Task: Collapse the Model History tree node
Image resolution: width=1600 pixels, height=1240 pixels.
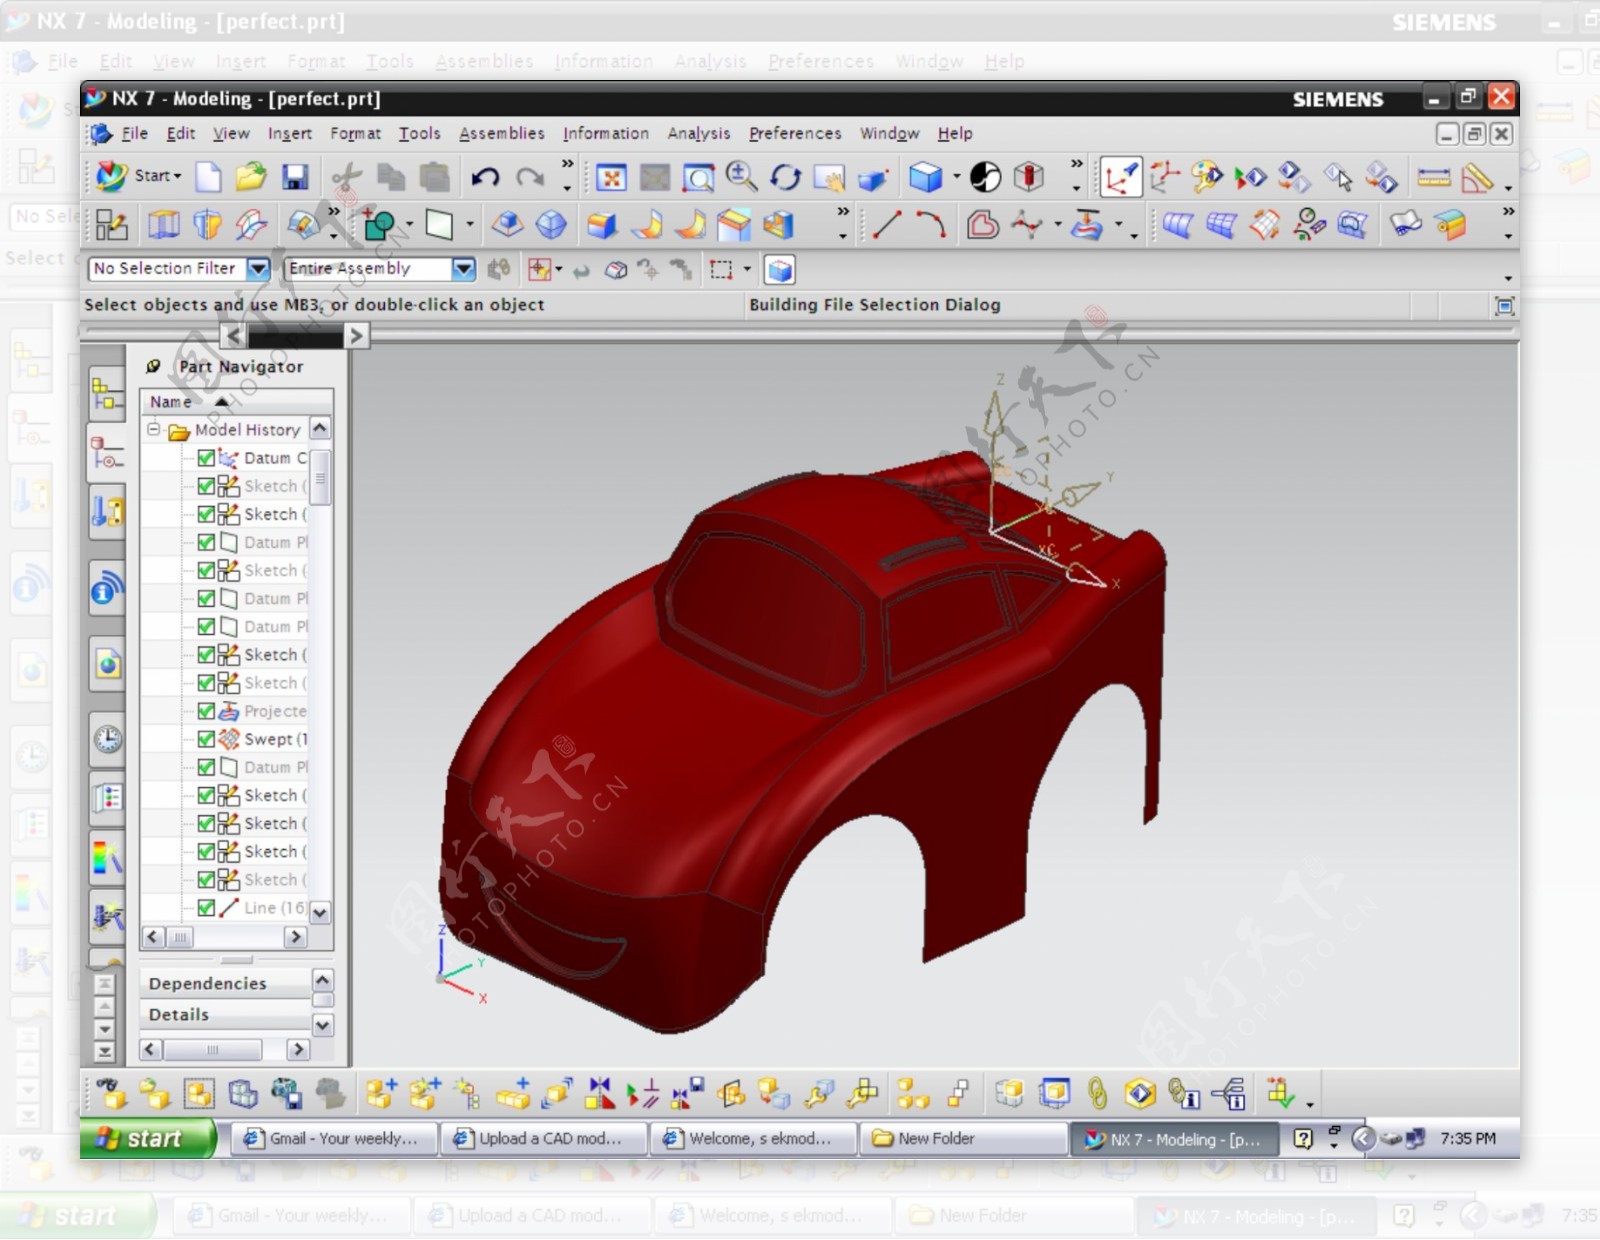Action: pyautogui.click(x=154, y=430)
